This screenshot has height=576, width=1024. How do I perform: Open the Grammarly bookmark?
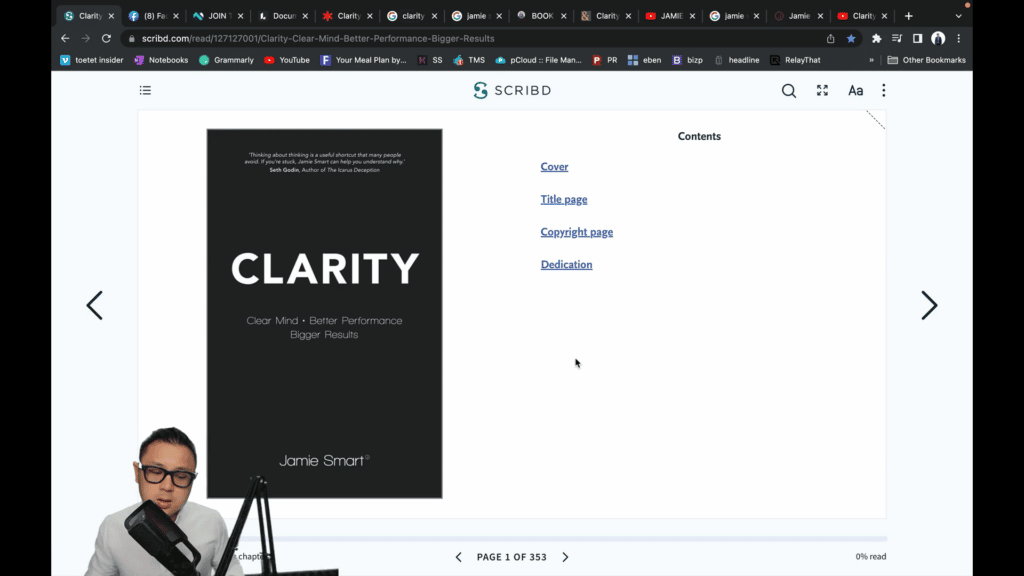click(226, 60)
